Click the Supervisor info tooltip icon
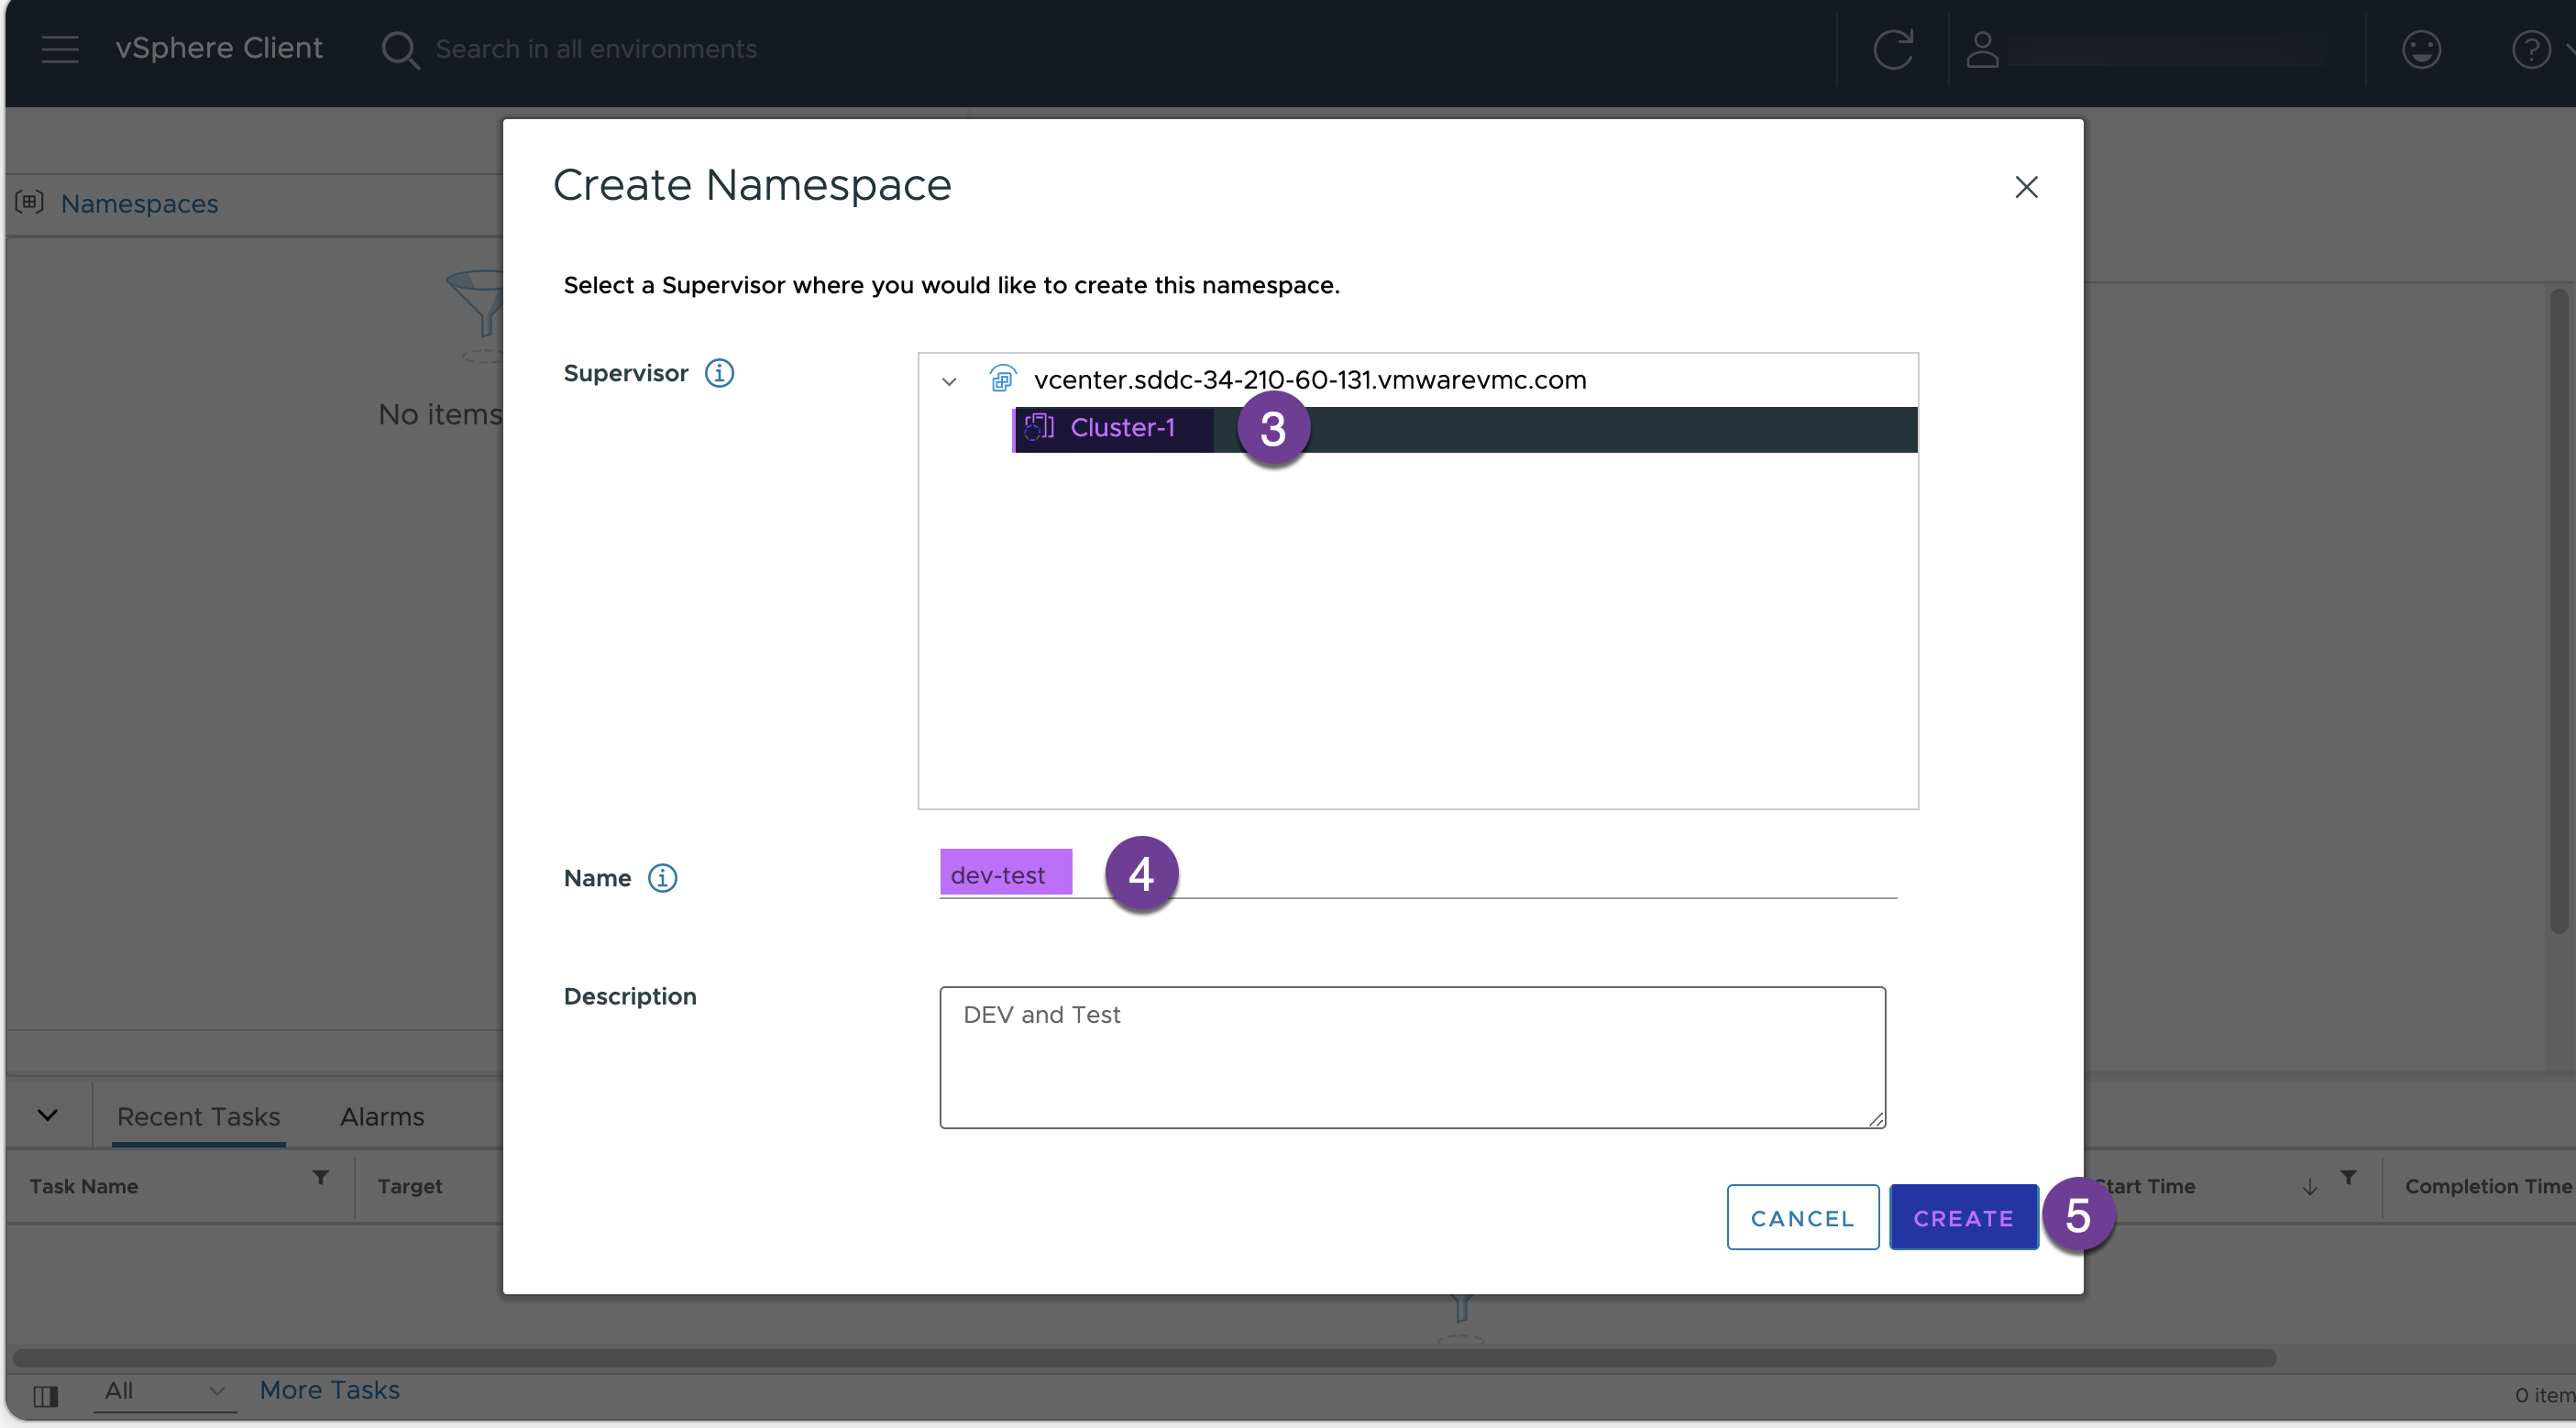This screenshot has height=1428, width=2576. click(x=719, y=371)
